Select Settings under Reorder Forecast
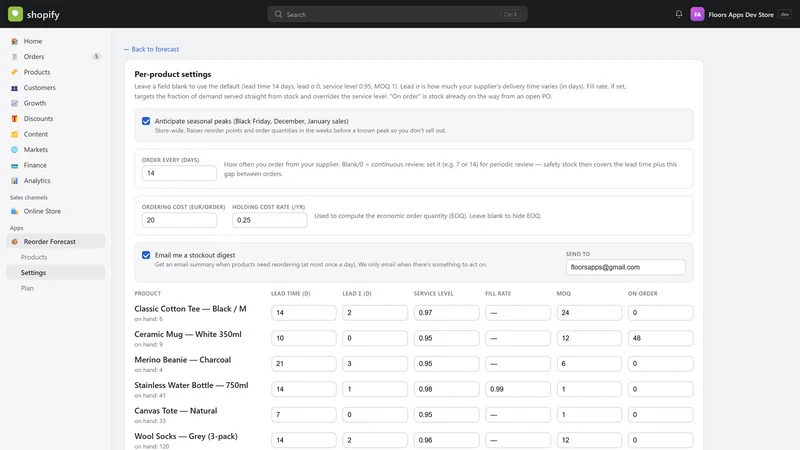This screenshot has height=450, width=800. tap(56, 272)
